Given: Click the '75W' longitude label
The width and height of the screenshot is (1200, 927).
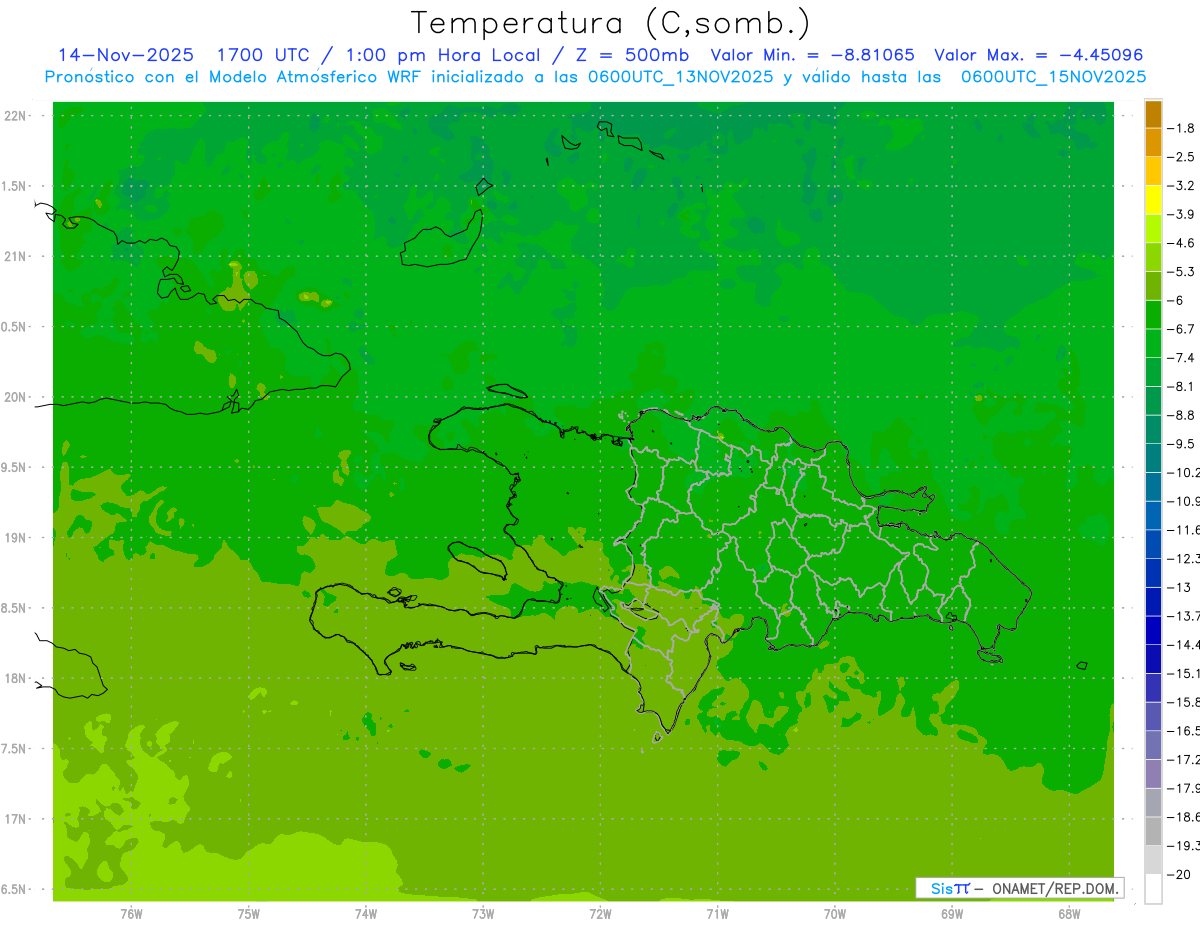Looking at the screenshot, I should click(249, 914).
